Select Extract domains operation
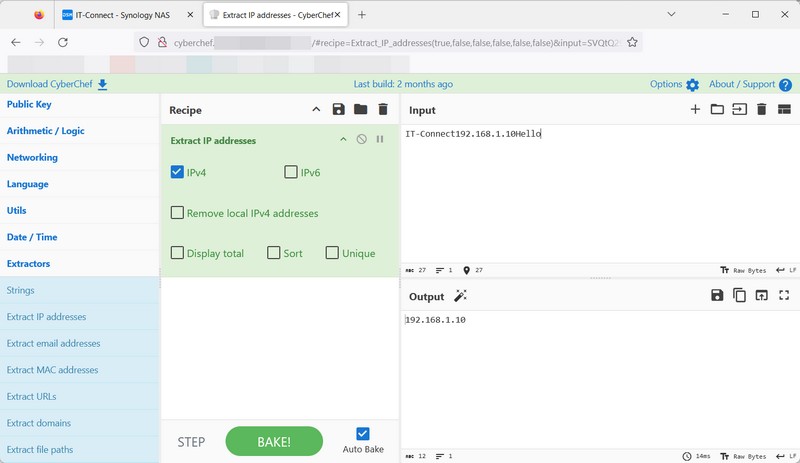800x463 pixels. (80, 423)
